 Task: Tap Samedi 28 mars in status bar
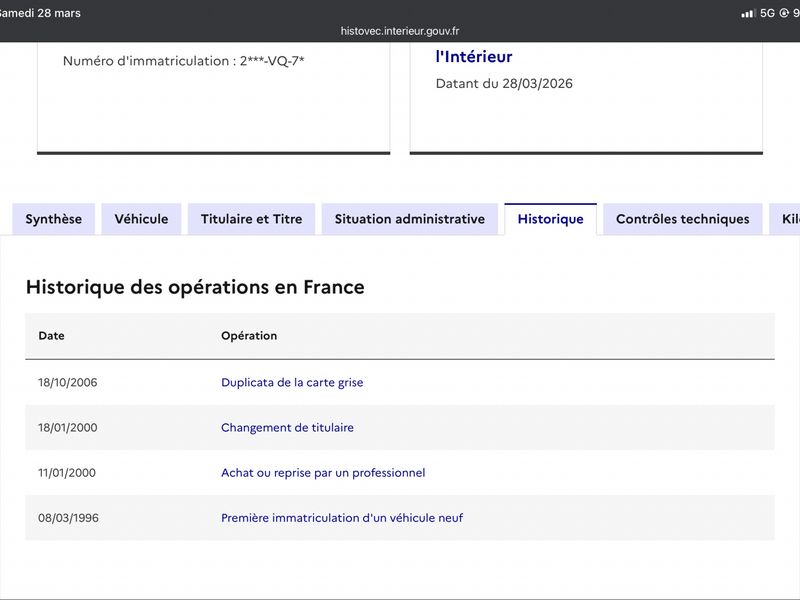pos(40,13)
